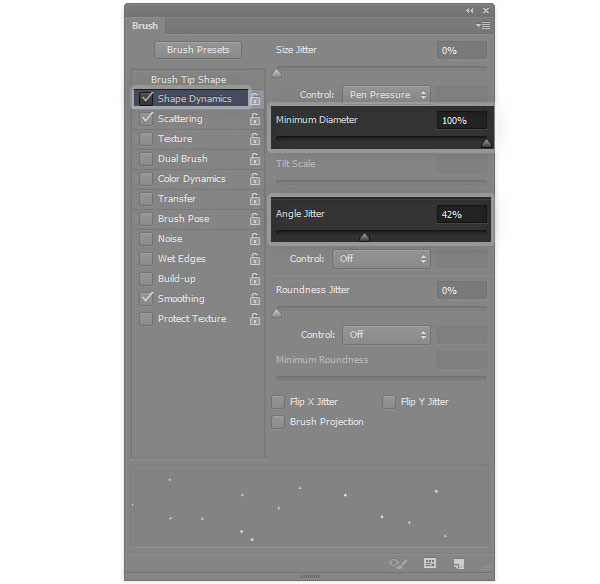Click the lock icon beside Smoothing

coord(255,299)
